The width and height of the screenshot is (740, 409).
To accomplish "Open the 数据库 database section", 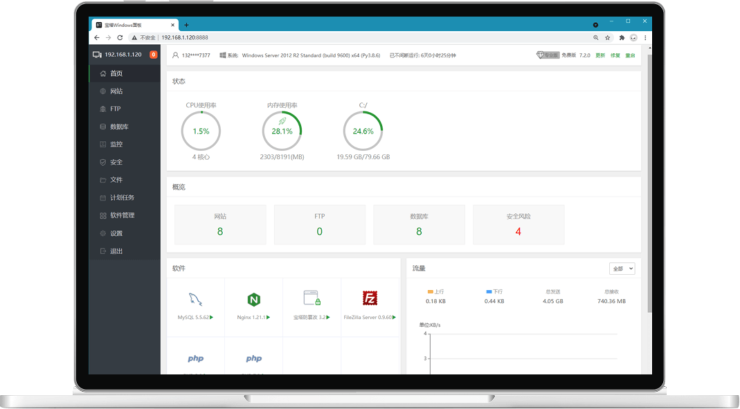I will 125,126.
